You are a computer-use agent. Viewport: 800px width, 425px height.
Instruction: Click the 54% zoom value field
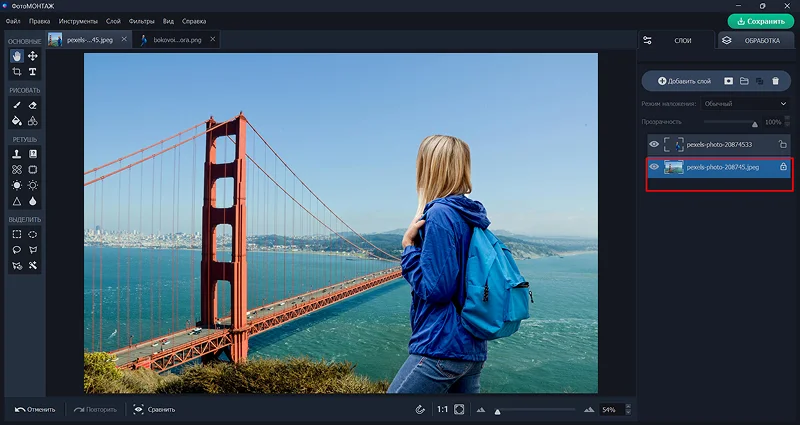[611, 409]
